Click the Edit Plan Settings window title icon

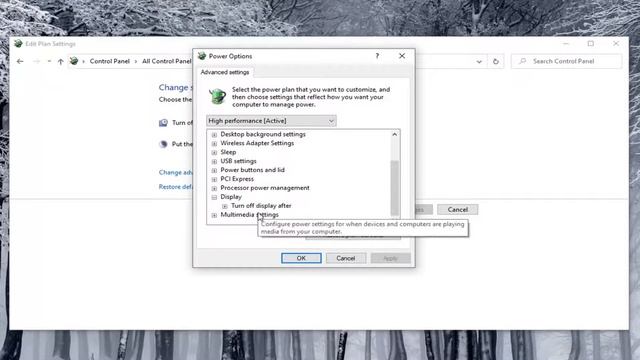point(18,44)
